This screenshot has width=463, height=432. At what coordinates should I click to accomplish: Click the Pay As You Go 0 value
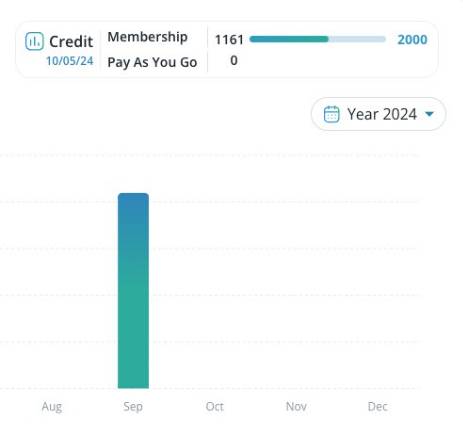(x=234, y=61)
